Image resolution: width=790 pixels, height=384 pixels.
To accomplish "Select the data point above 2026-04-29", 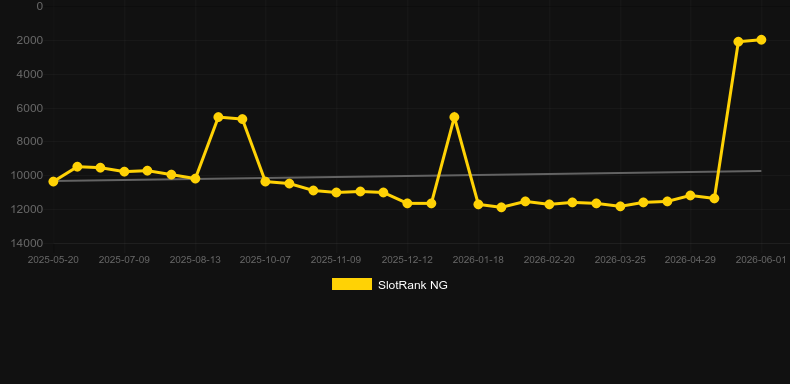I will click(691, 196).
